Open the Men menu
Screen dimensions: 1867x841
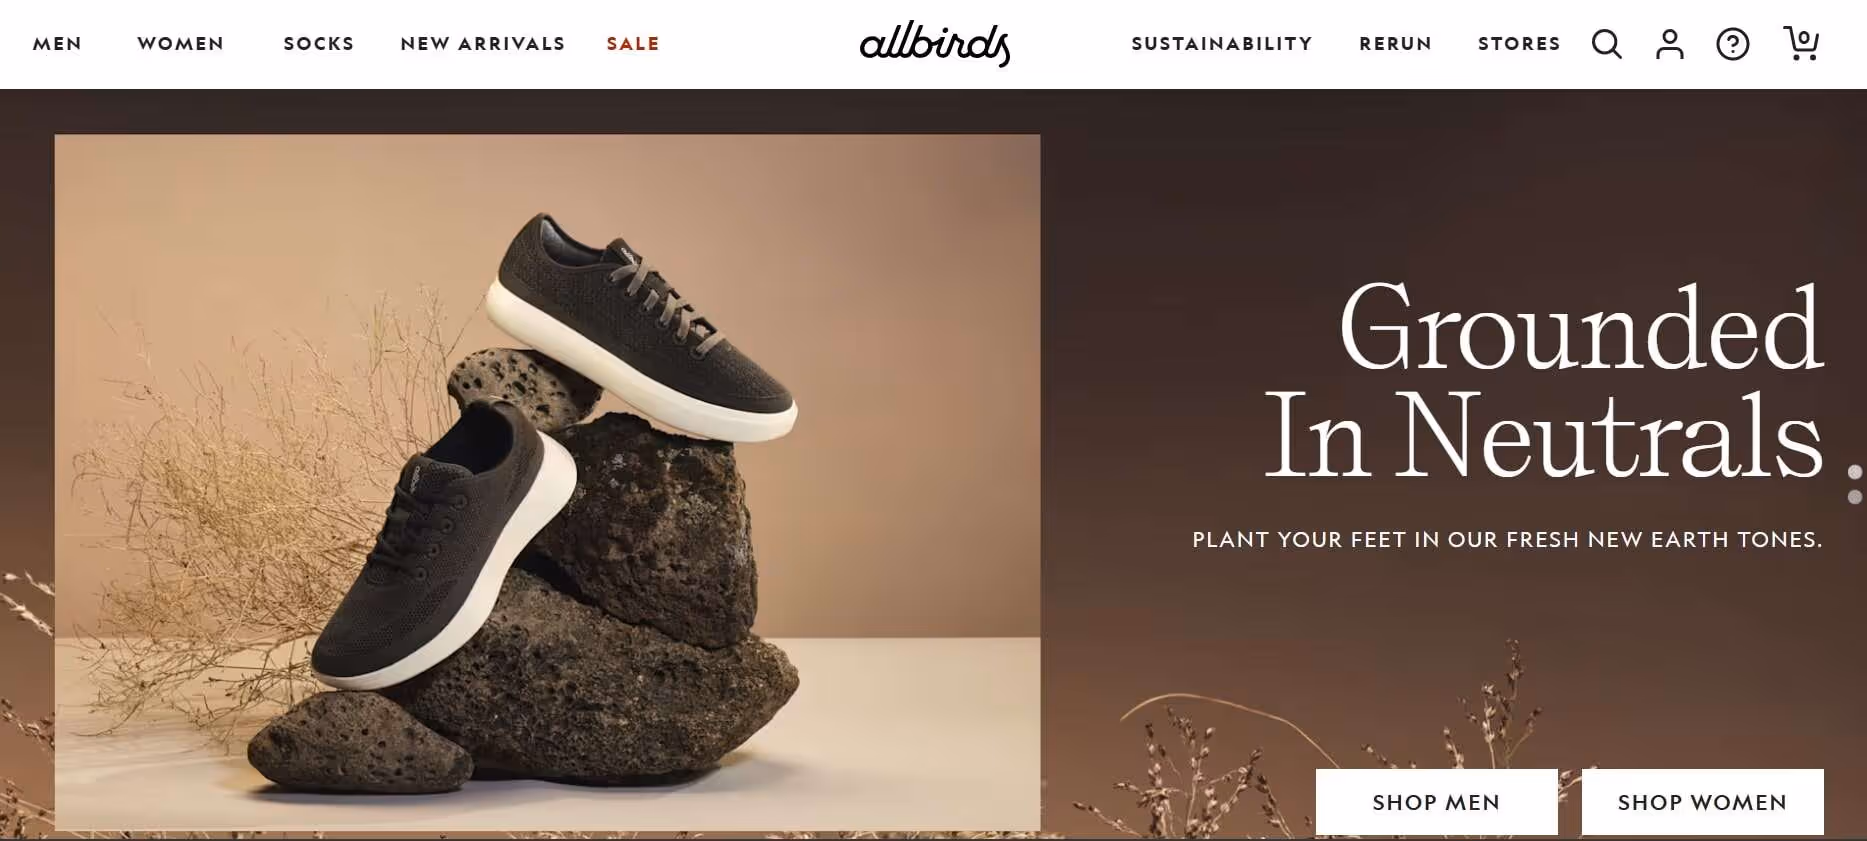click(57, 44)
